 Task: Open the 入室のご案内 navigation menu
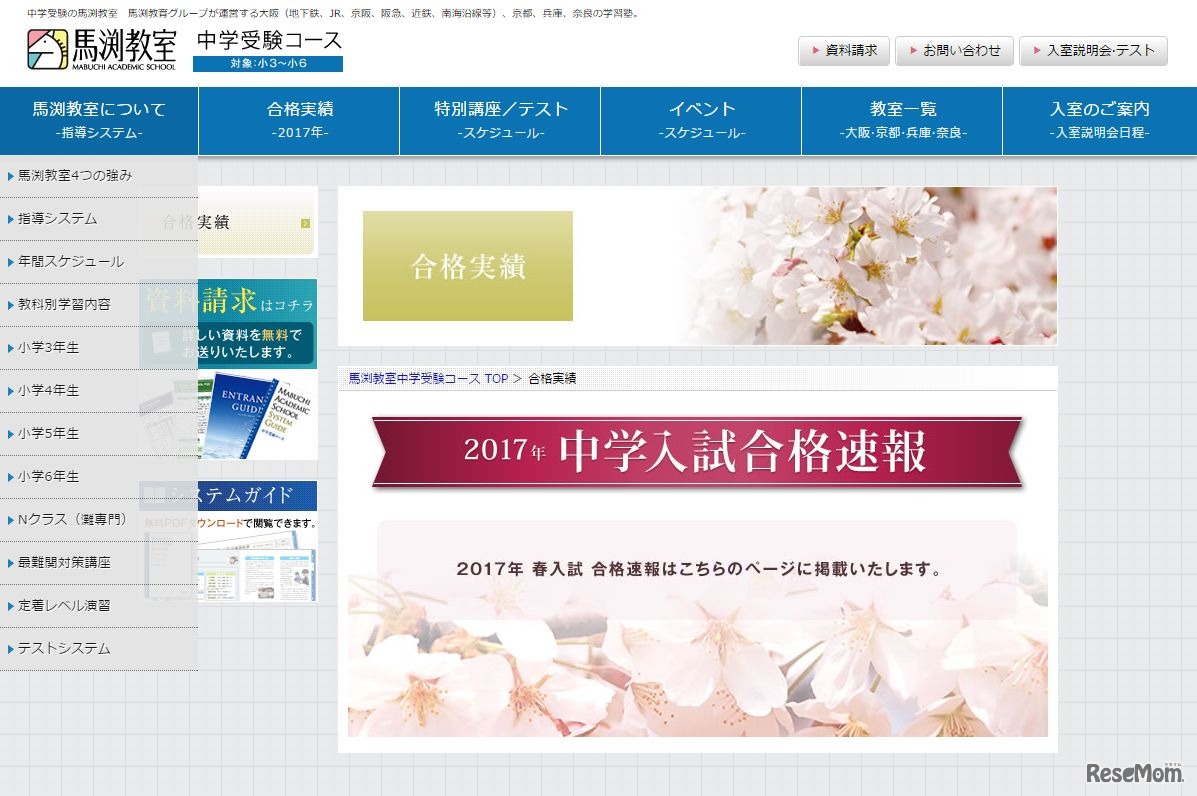click(1100, 120)
